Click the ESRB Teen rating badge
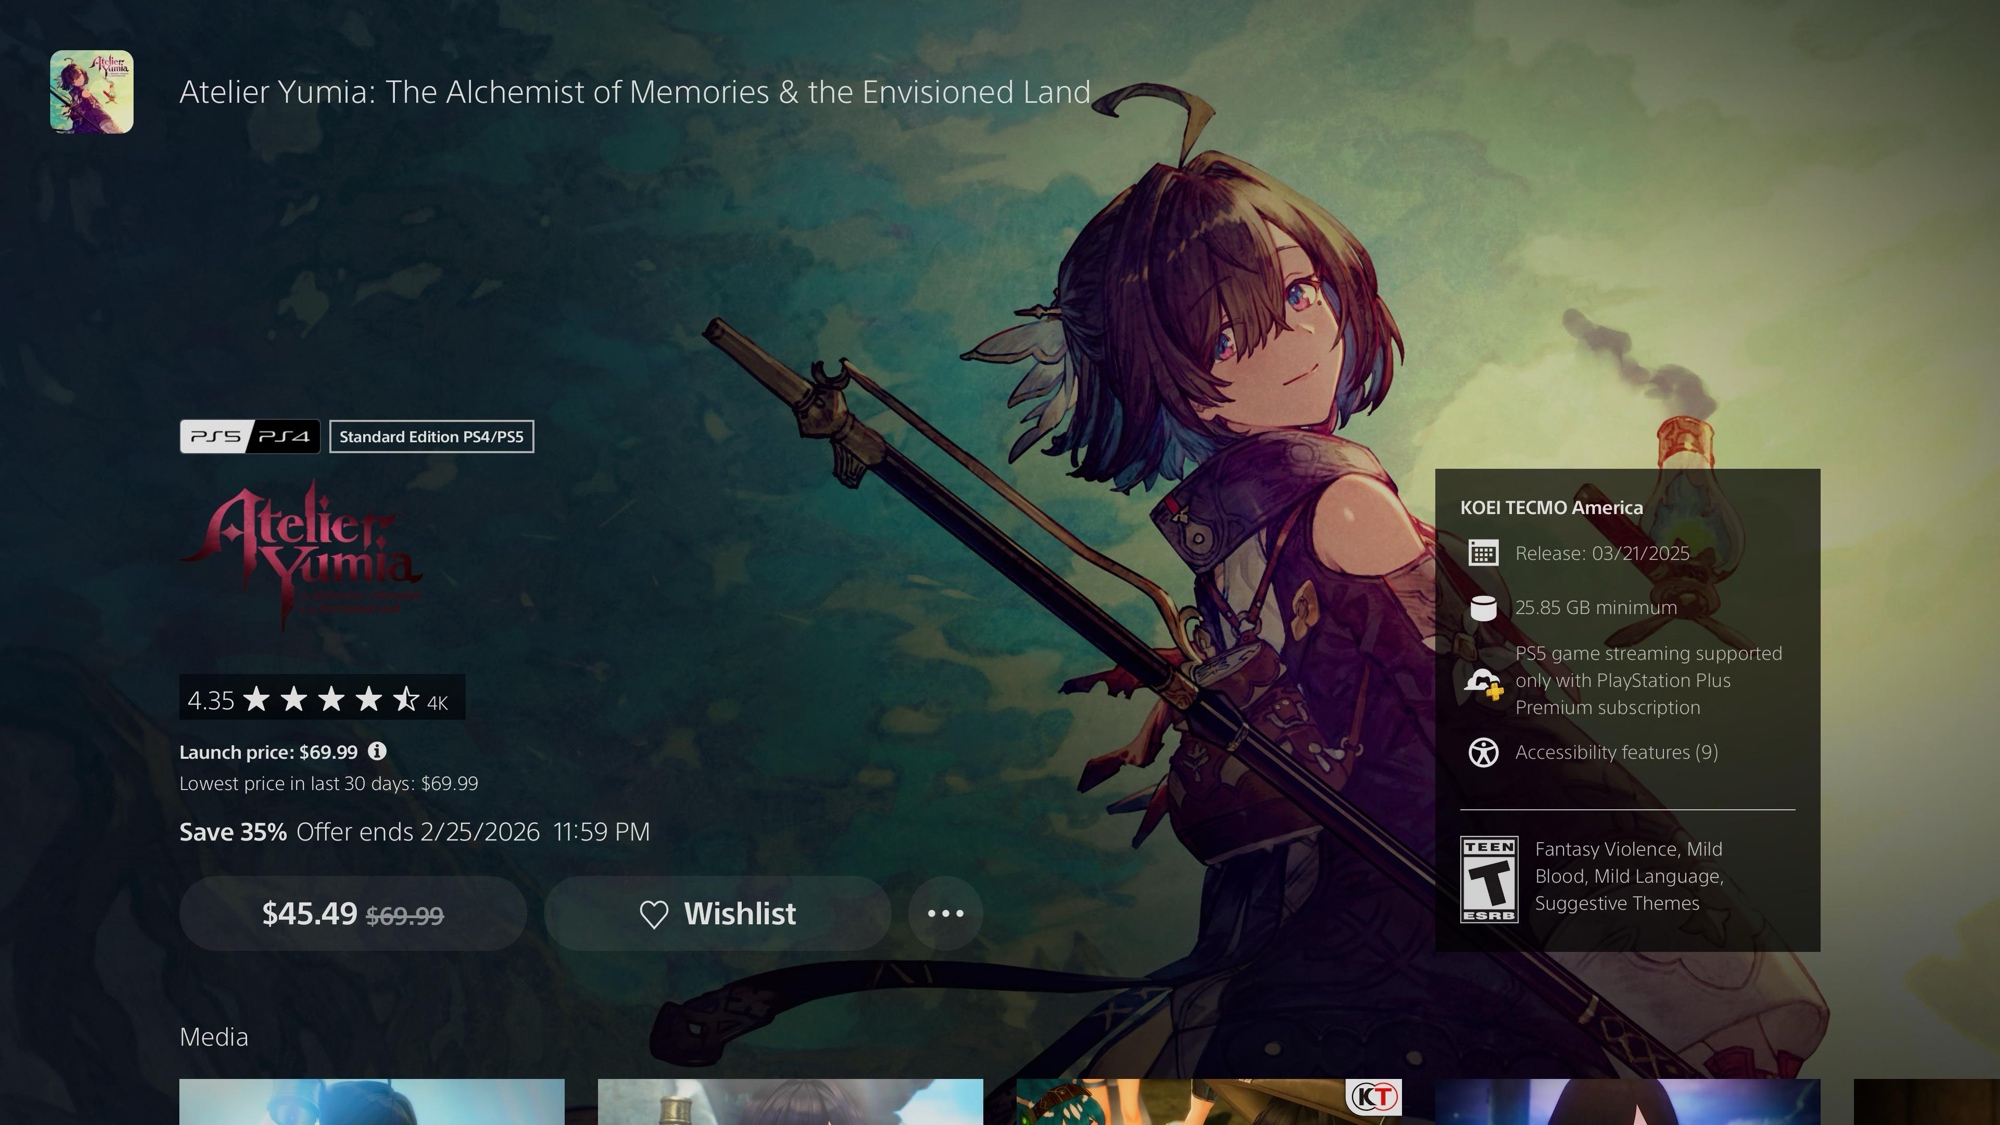Image resolution: width=2000 pixels, height=1125 pixels. coord(1489,879)
